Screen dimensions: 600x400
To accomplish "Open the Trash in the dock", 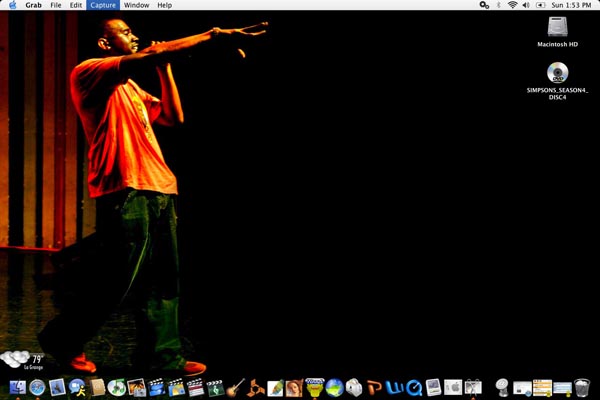I will [x=582, y=388].
